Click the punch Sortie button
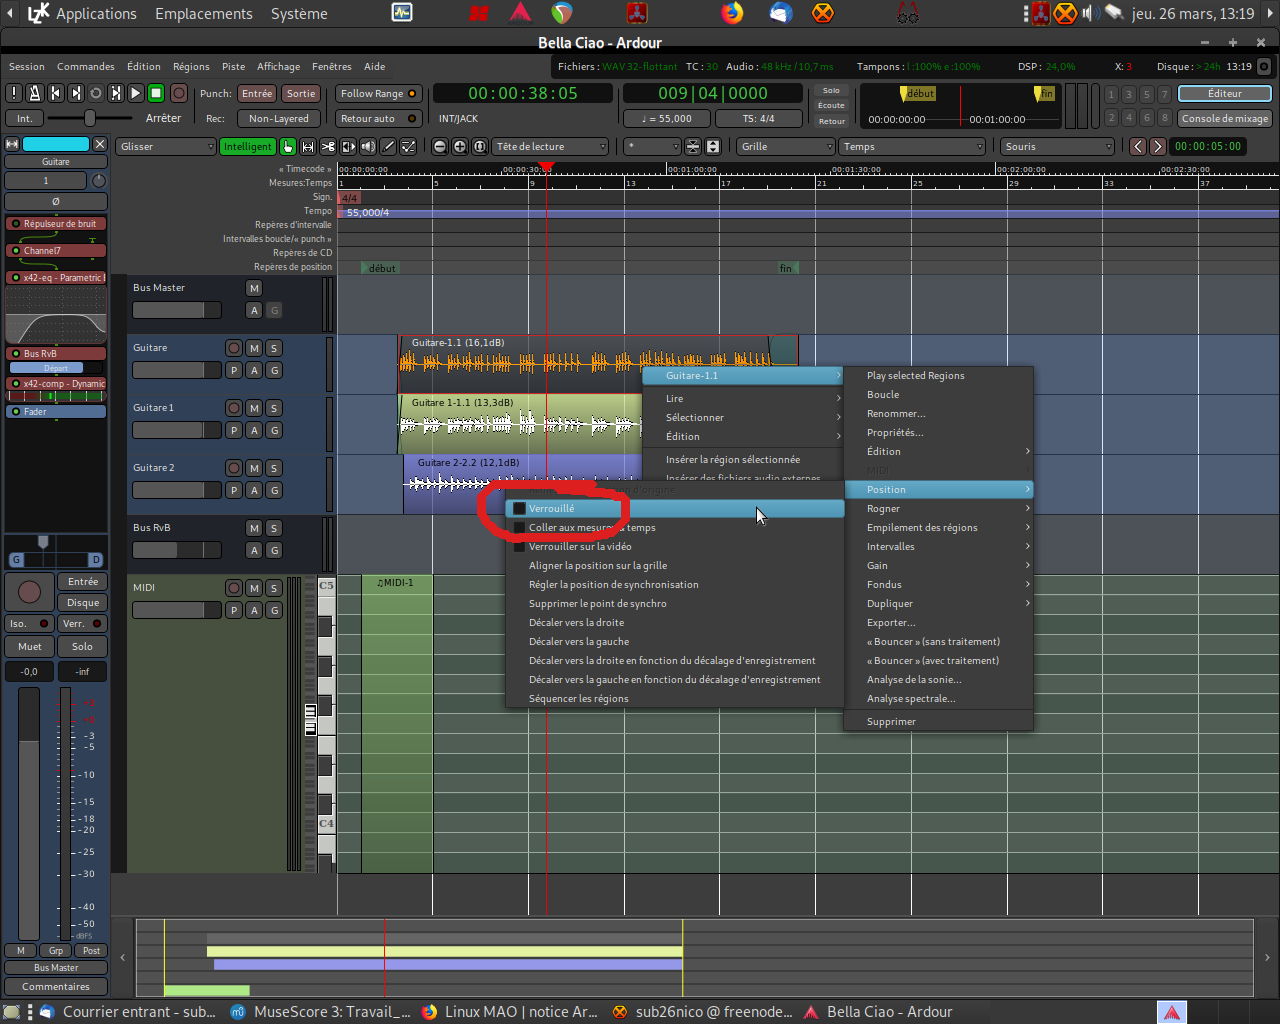This screenshot has height=1024, width=1280. (x=300, y=93)
